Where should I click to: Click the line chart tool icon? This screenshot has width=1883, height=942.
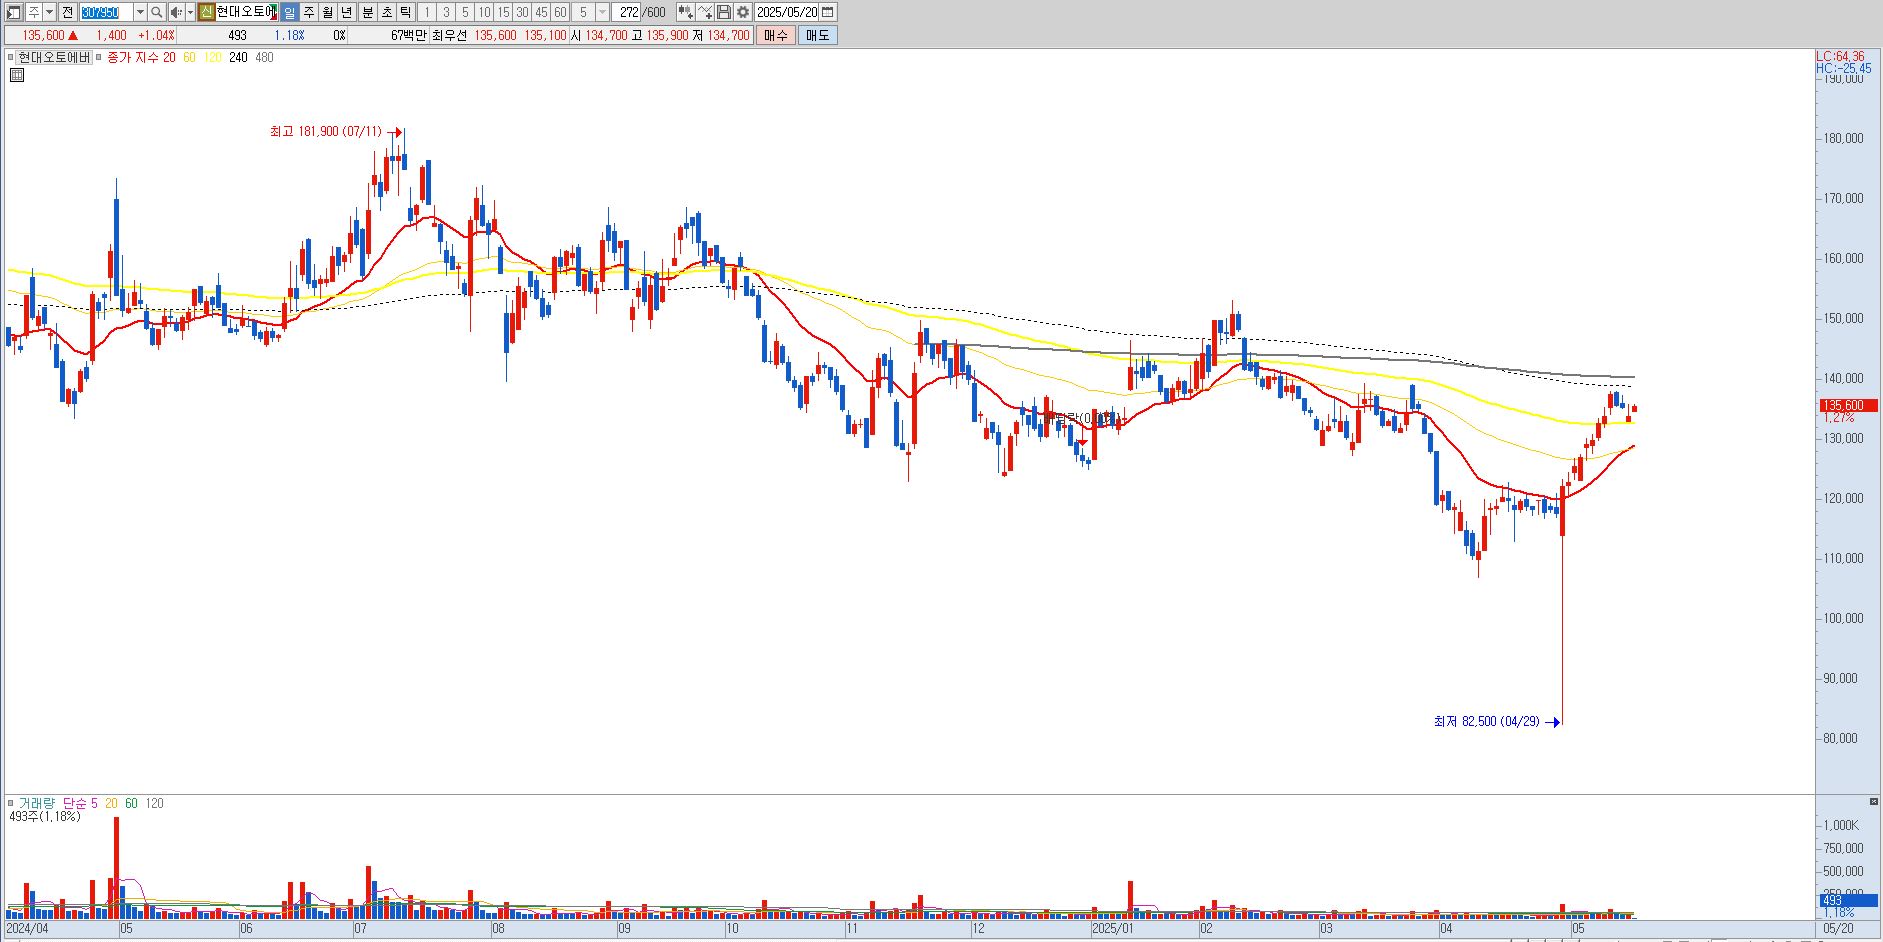pyautogui.click(x=705, y=12)
